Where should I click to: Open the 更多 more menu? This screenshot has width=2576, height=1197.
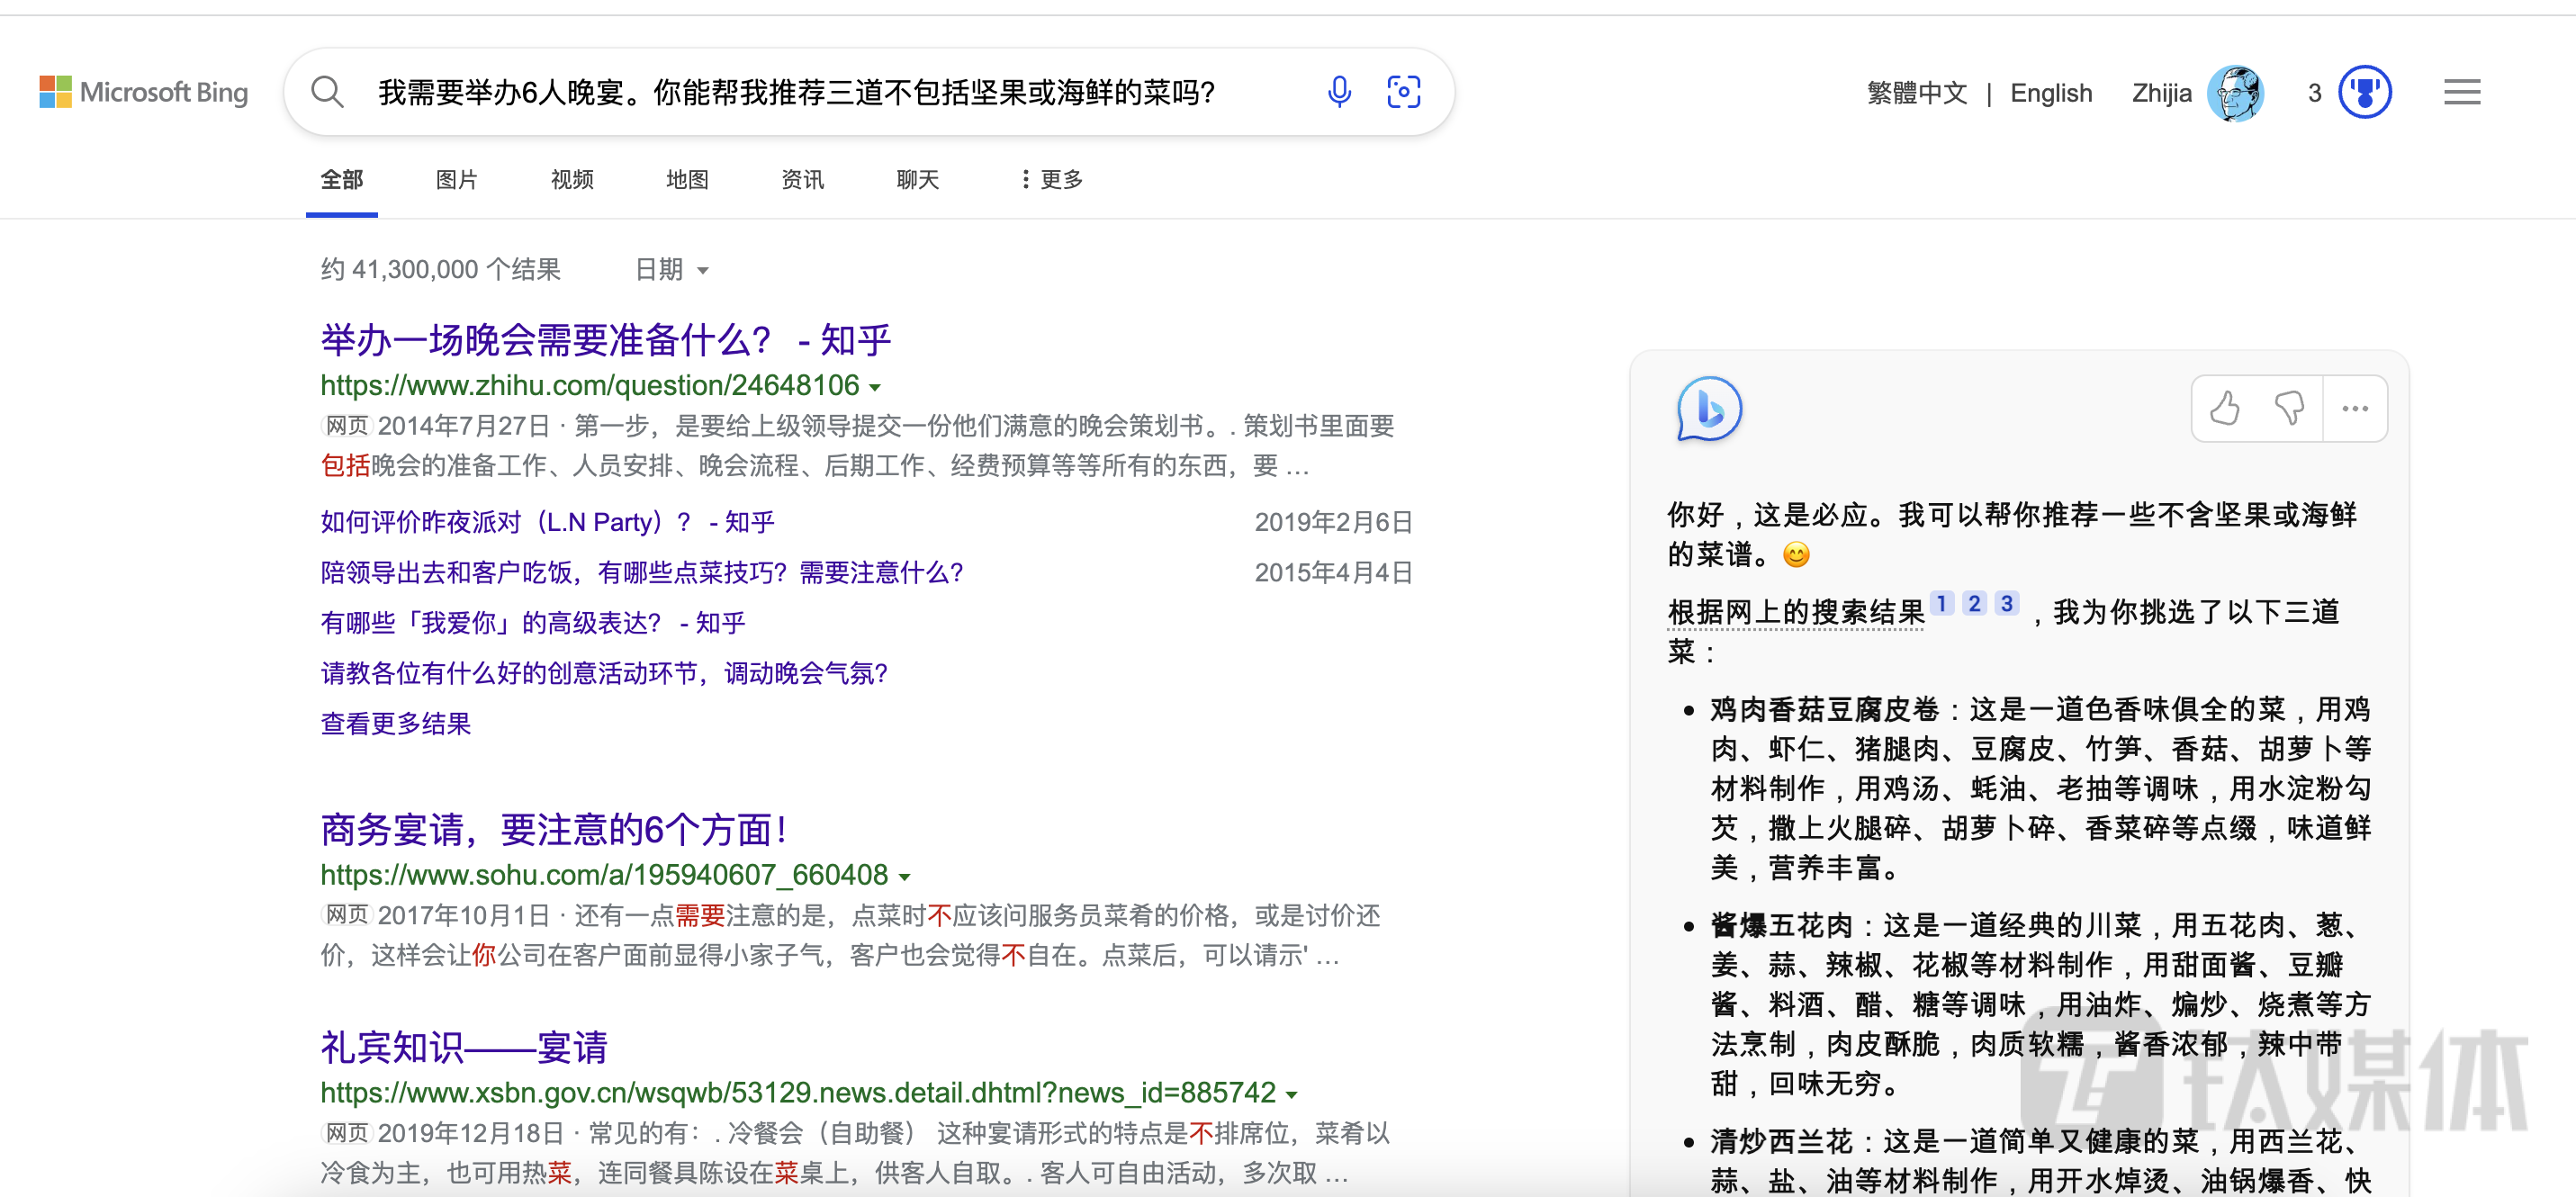click(x=1052, y=179)
